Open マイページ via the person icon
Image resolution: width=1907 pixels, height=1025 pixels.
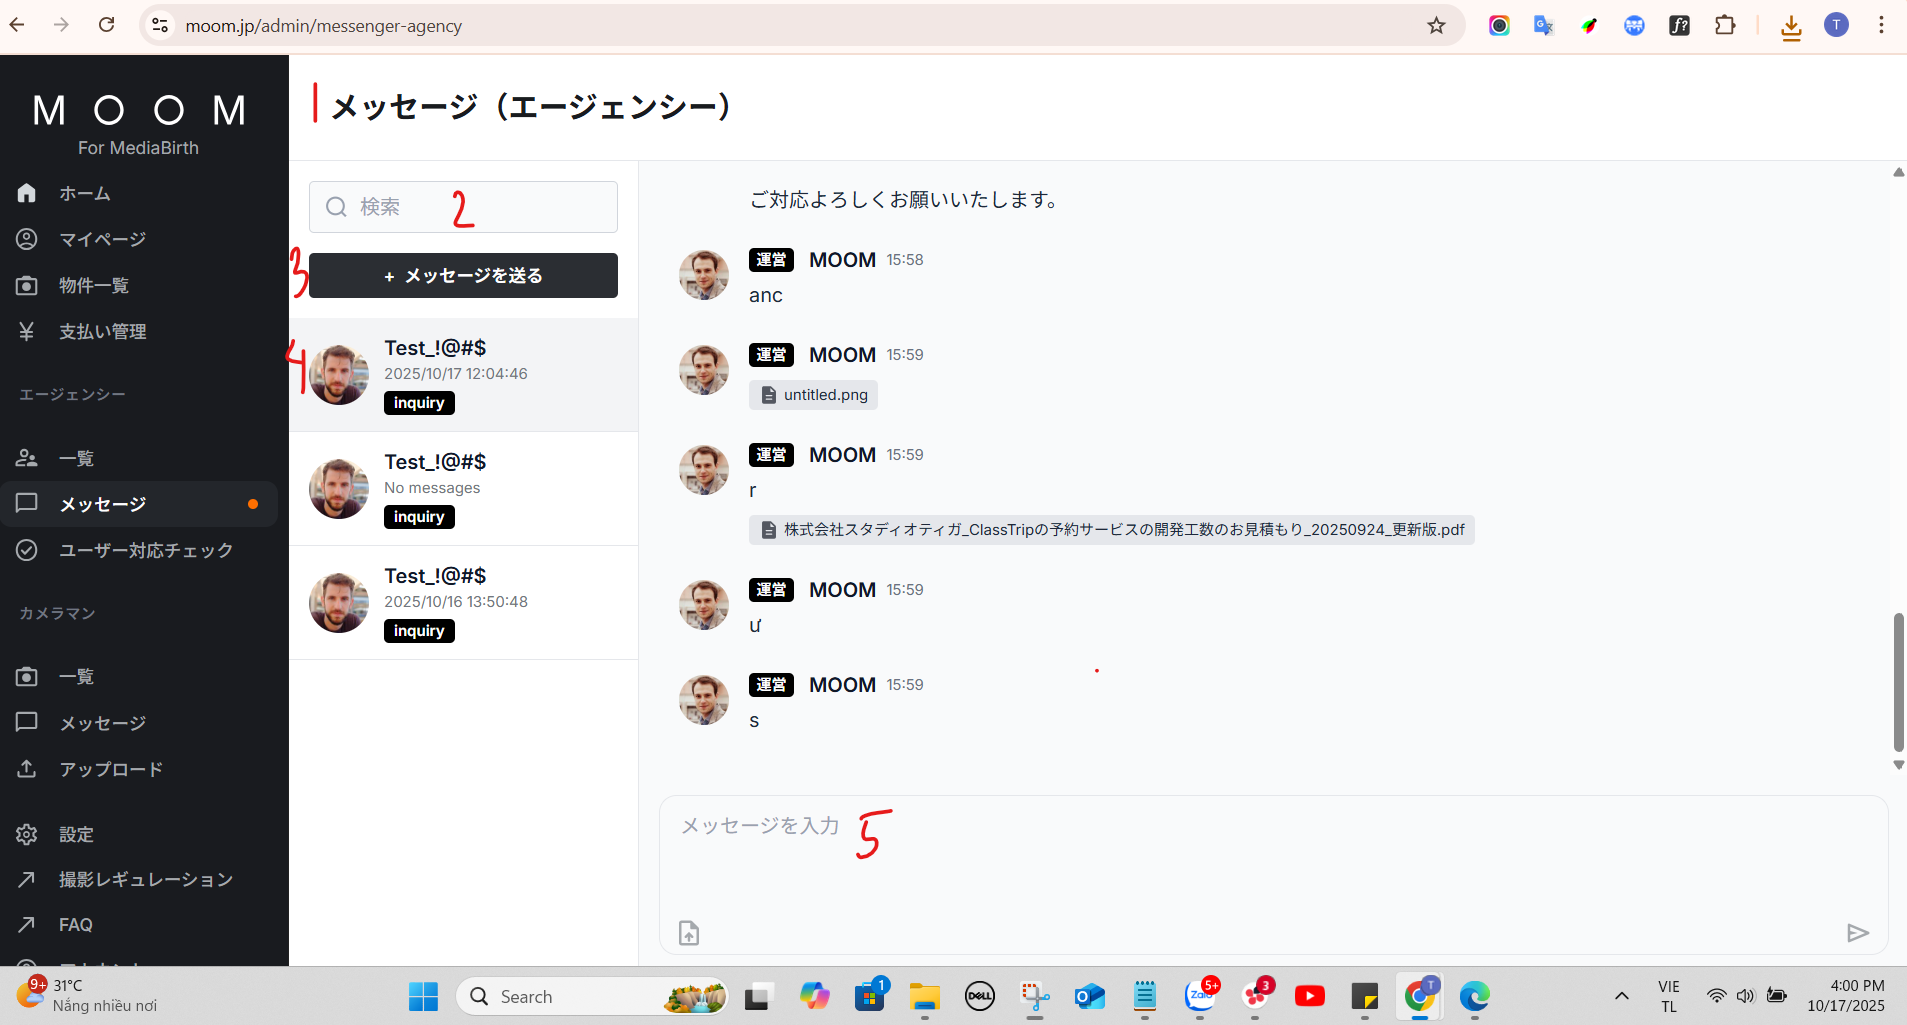27,239
